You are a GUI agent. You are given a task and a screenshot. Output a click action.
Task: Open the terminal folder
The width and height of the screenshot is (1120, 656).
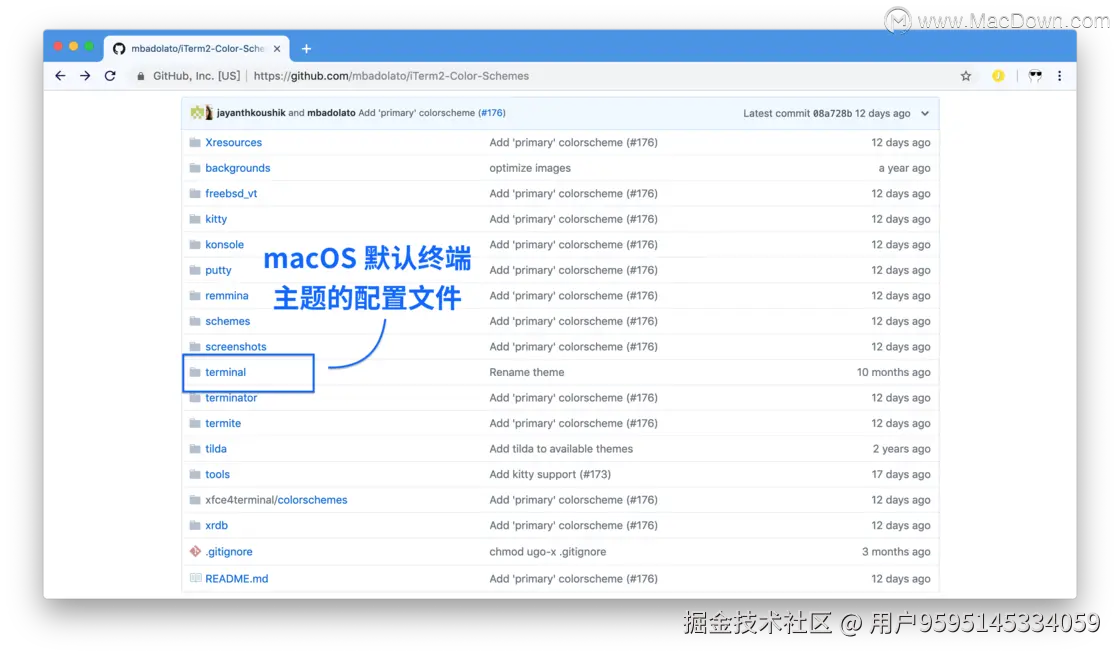225,372
